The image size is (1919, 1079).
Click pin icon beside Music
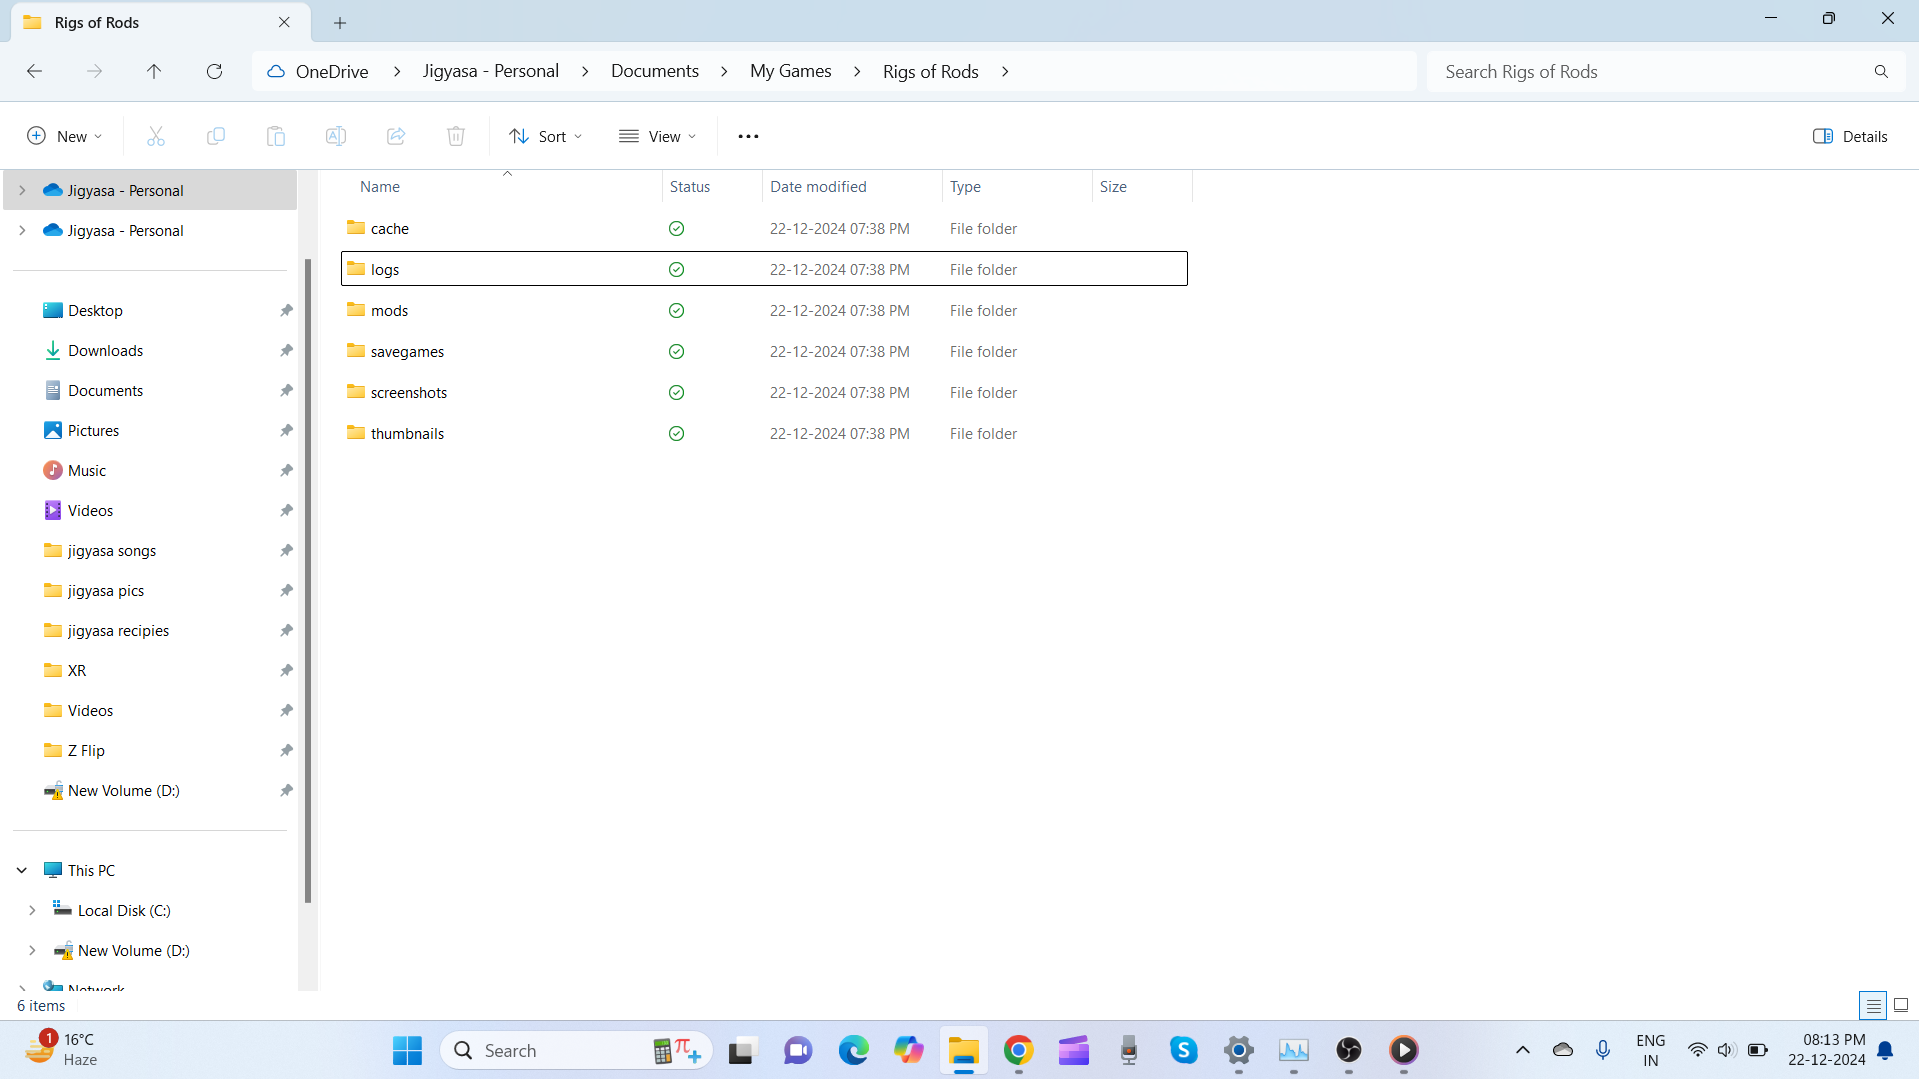(x=286, y=470)
